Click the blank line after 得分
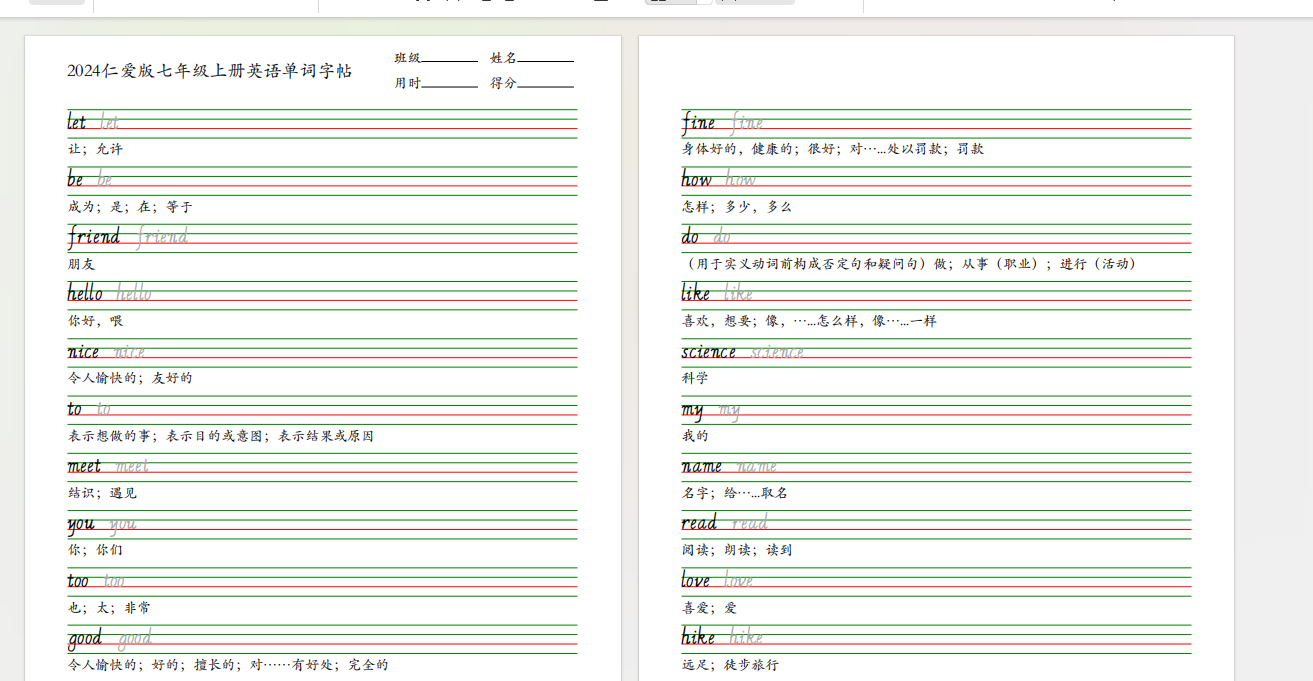Viewport: 1313px width, 681px height. point(546,85)
